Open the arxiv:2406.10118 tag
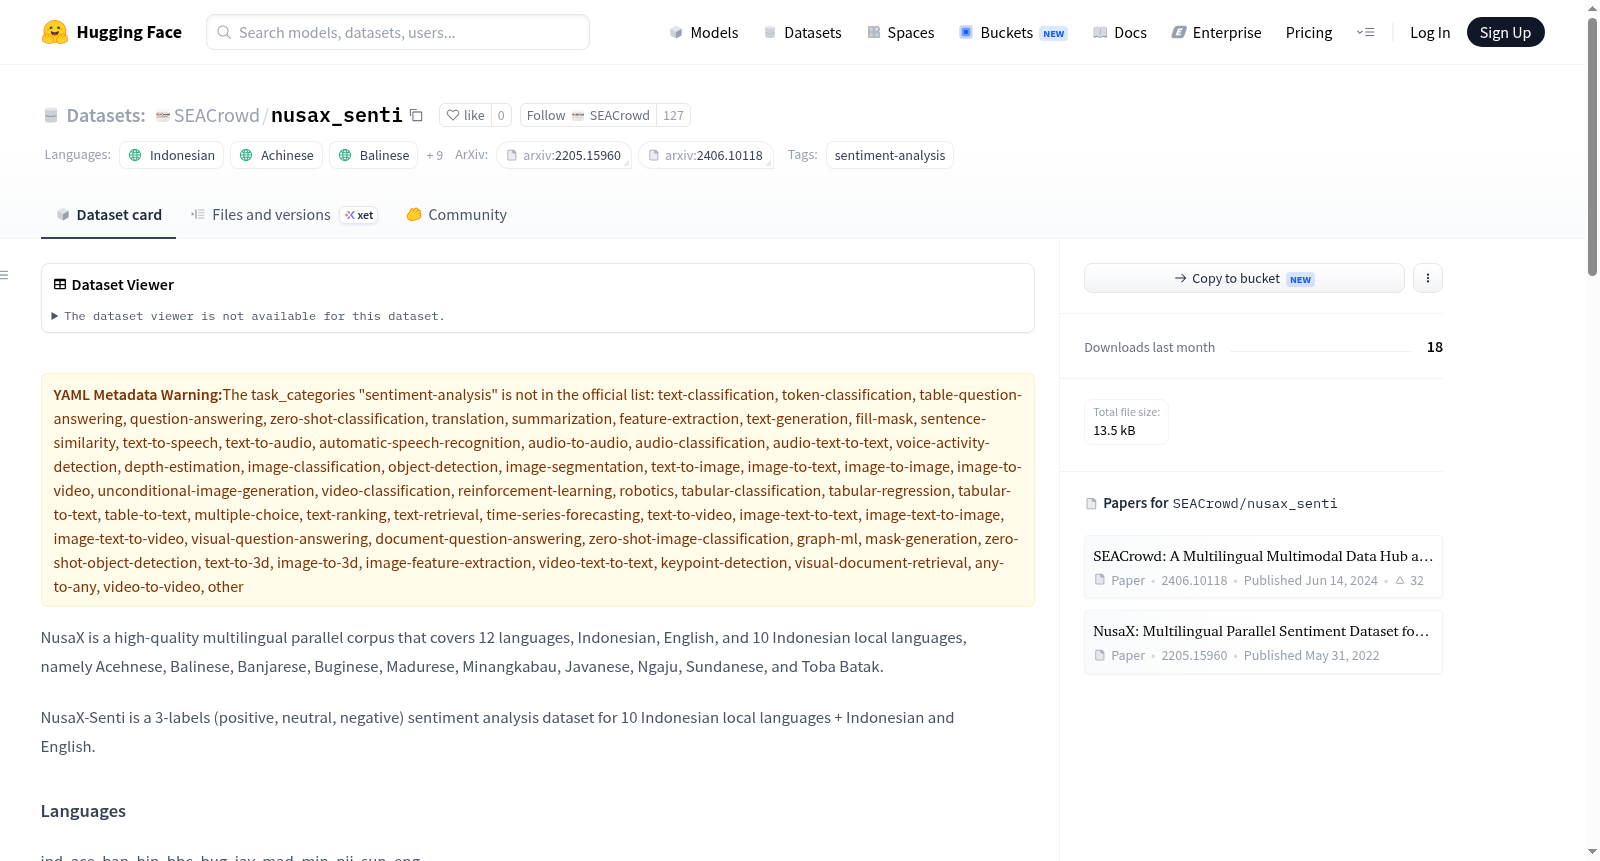Screen dimensions: 1600x861 tap(705, 155)
